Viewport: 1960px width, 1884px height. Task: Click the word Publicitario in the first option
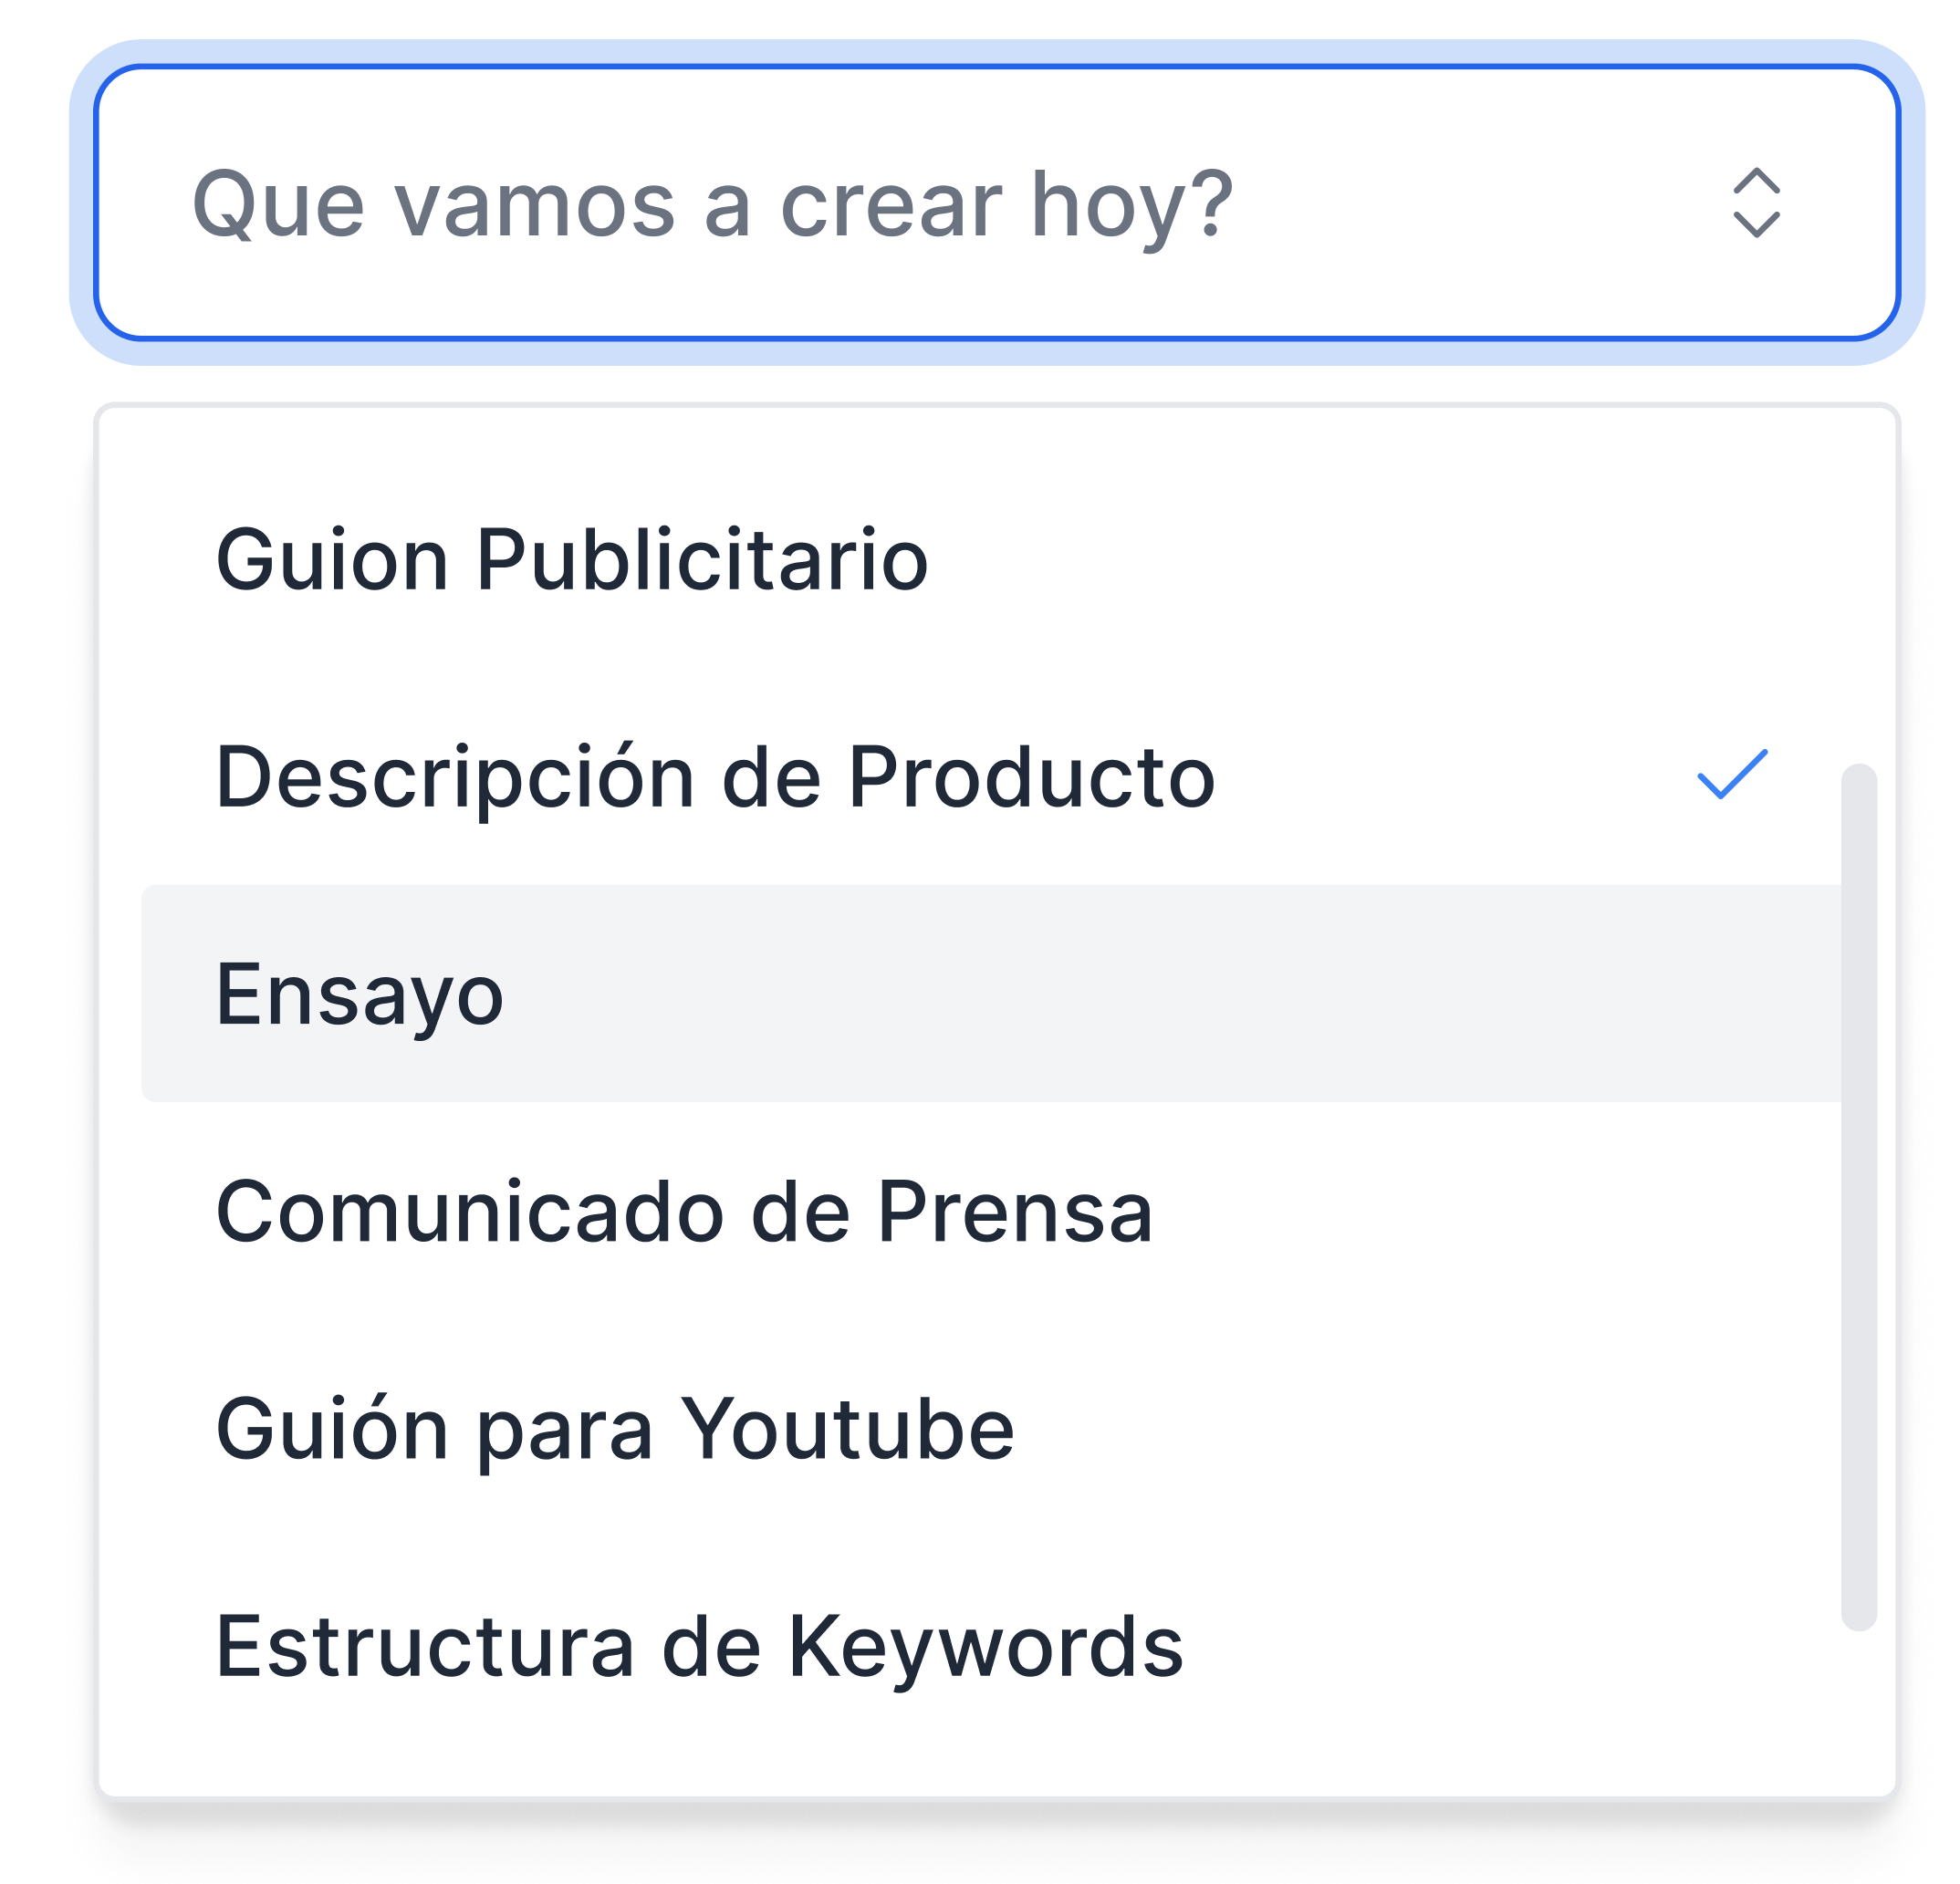coord(702,559)
